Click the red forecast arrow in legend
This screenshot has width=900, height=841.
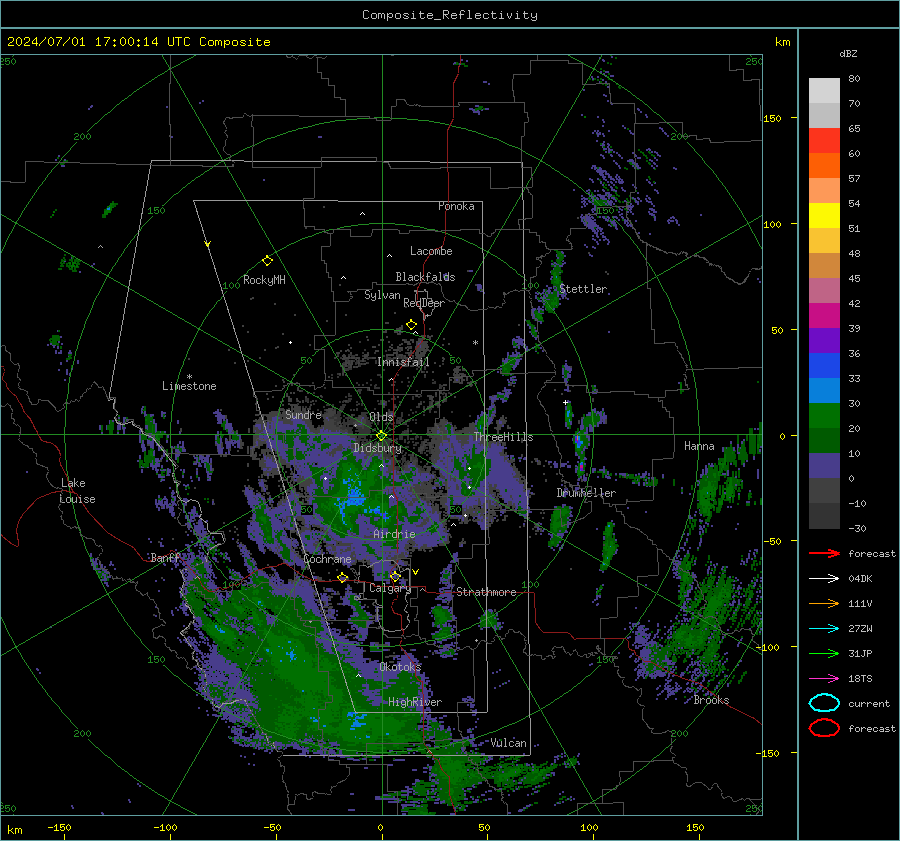tap(824, 553)
